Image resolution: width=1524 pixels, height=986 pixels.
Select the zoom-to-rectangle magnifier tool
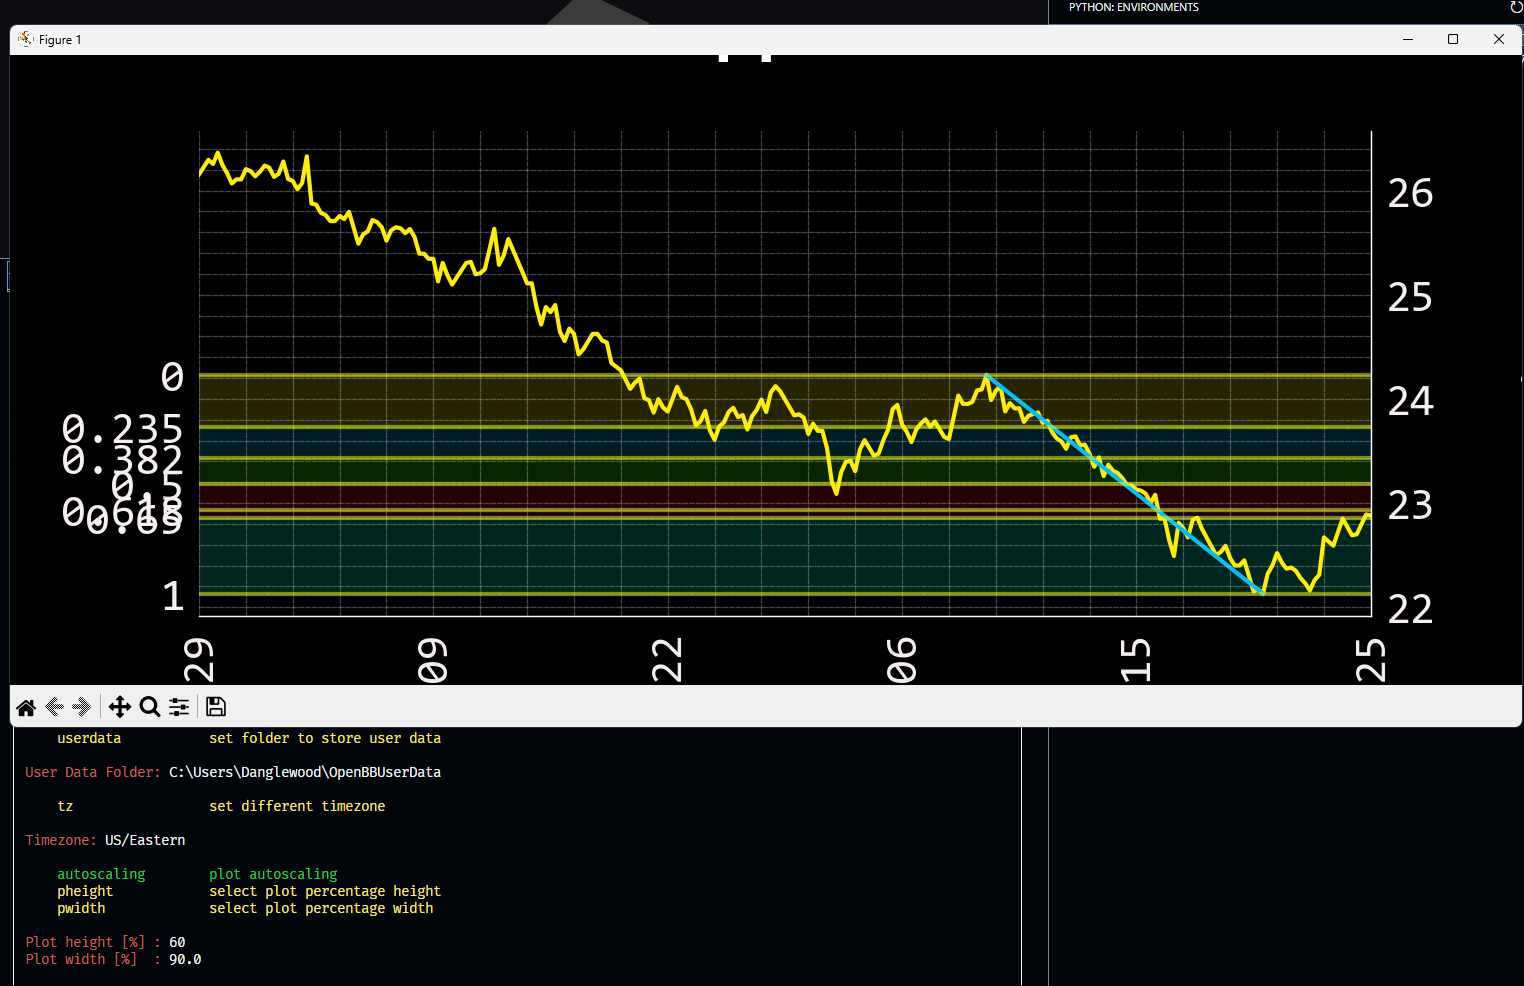(x=150, y=707)
